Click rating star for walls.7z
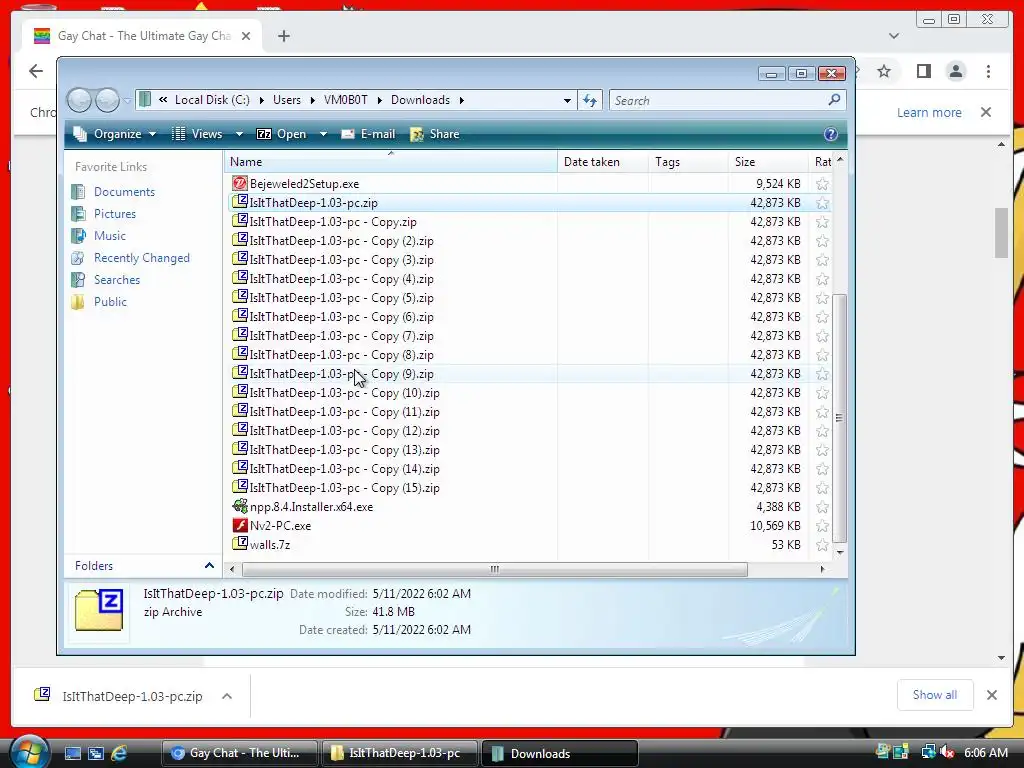1024x768 pixels. [x=822, y=545]
